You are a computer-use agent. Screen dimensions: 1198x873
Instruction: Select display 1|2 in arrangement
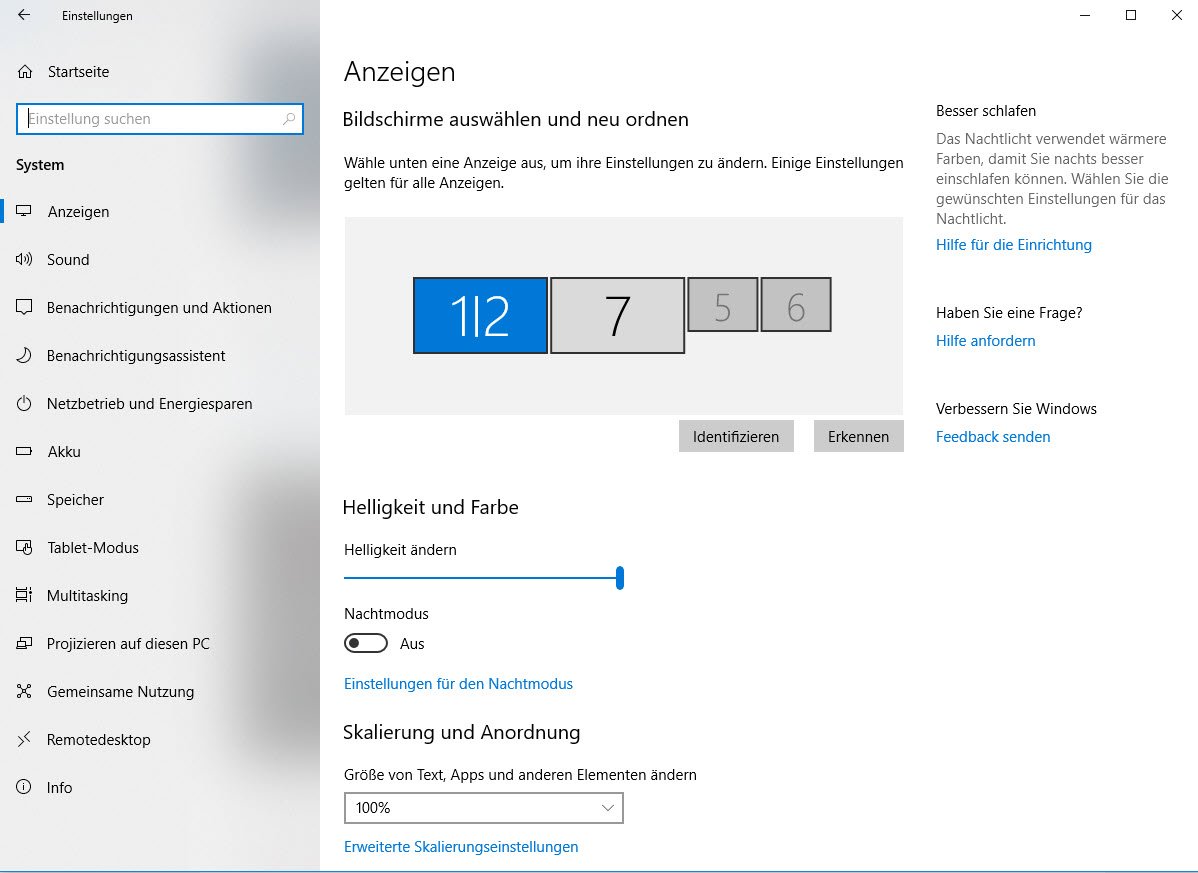point(481,315)
